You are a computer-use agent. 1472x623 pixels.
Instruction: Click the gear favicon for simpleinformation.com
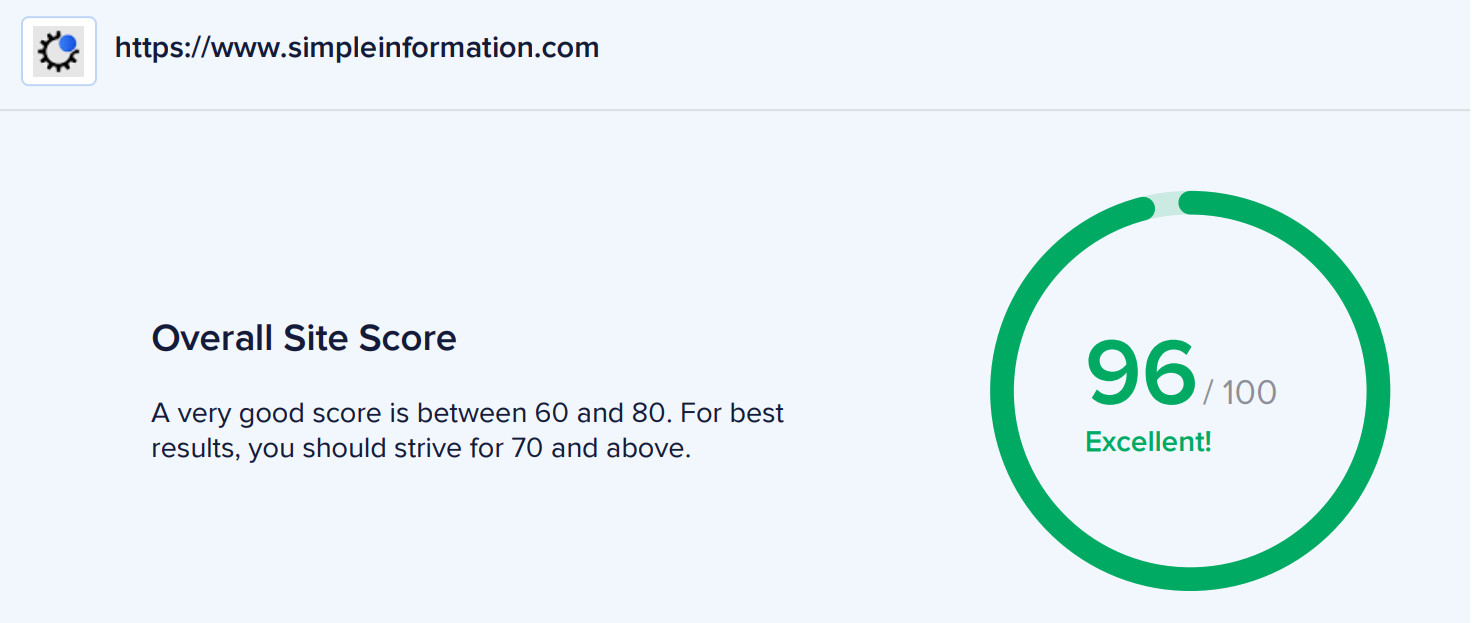point(58,51)
